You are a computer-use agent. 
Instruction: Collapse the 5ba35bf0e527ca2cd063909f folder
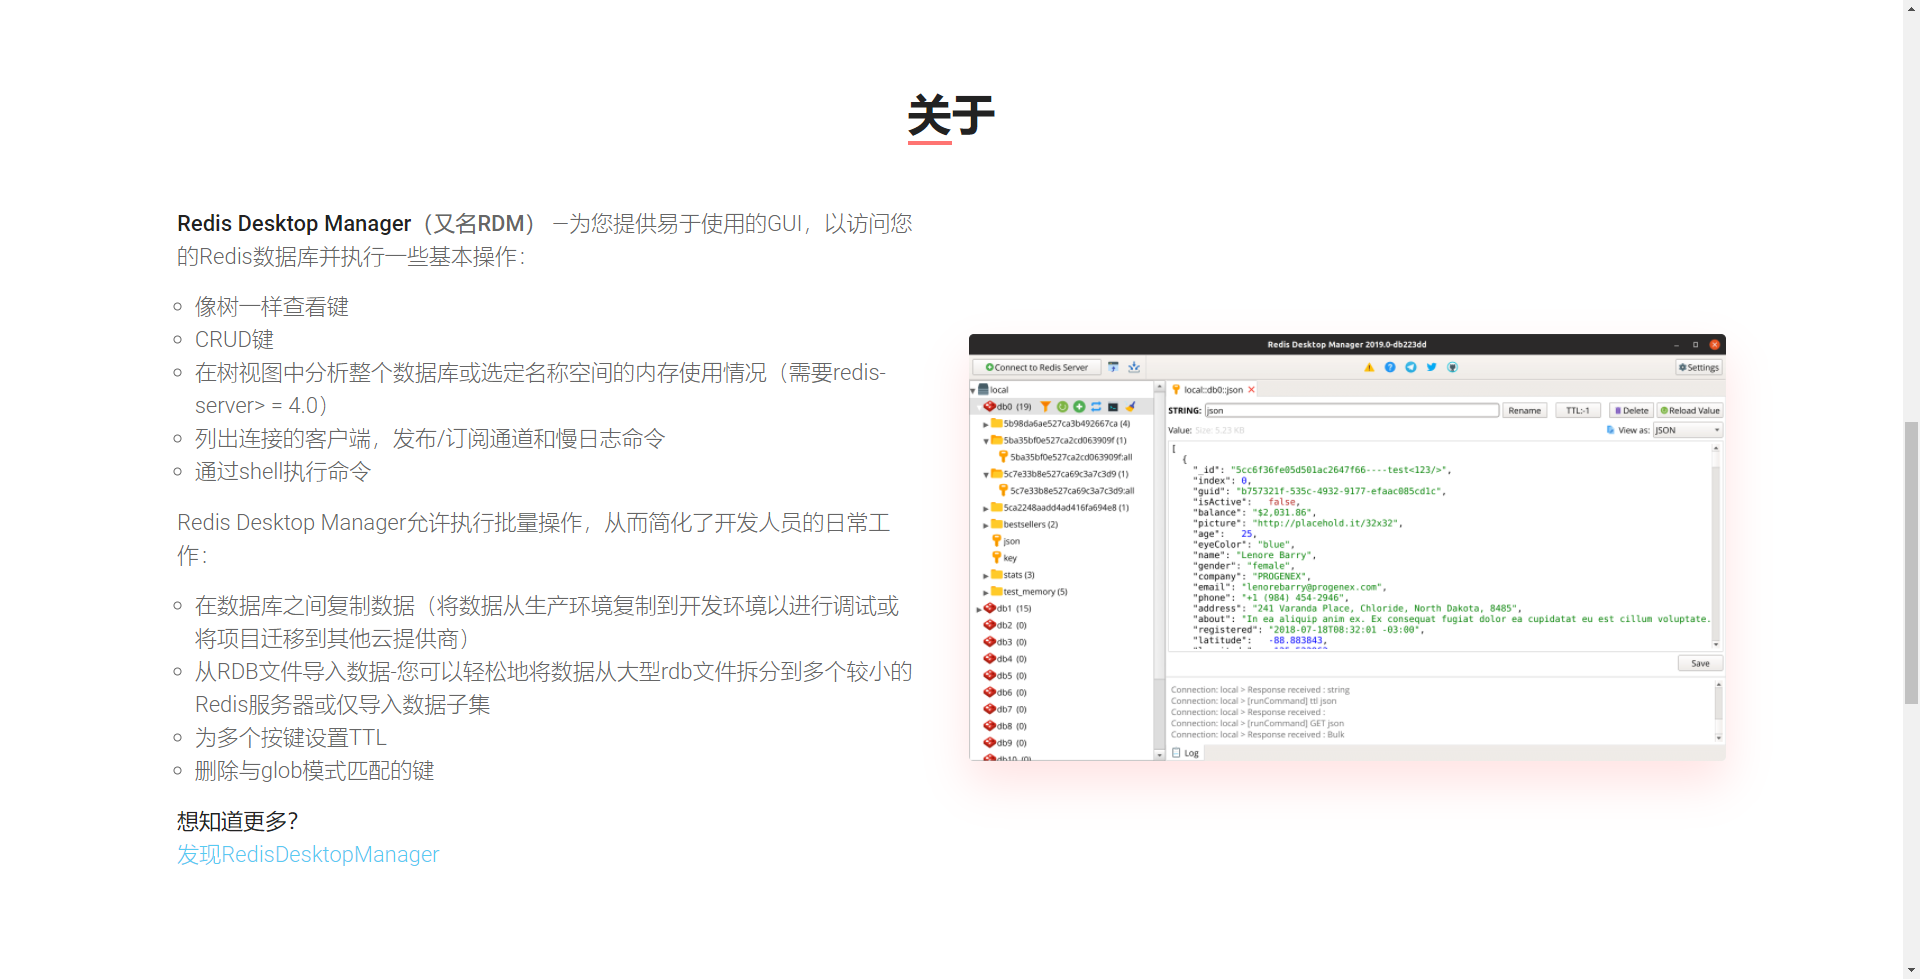point(985,441)
